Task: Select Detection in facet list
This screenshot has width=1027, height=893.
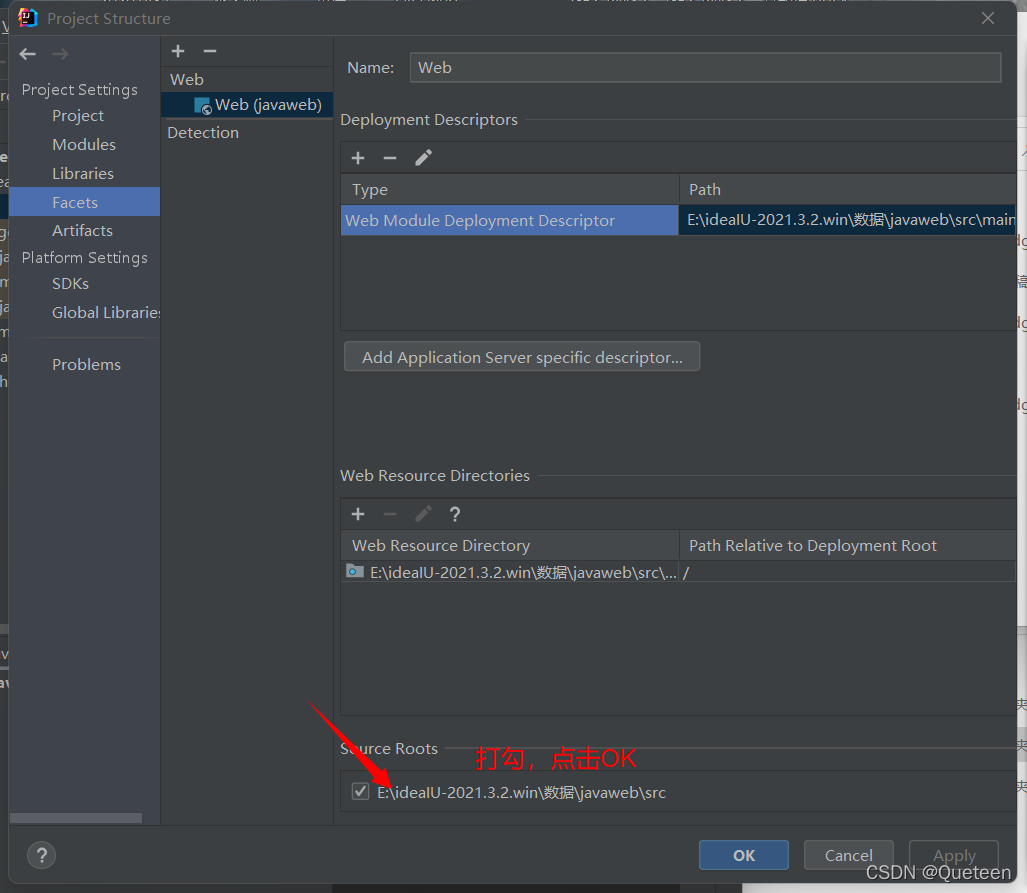Action: tap(203, 132)
